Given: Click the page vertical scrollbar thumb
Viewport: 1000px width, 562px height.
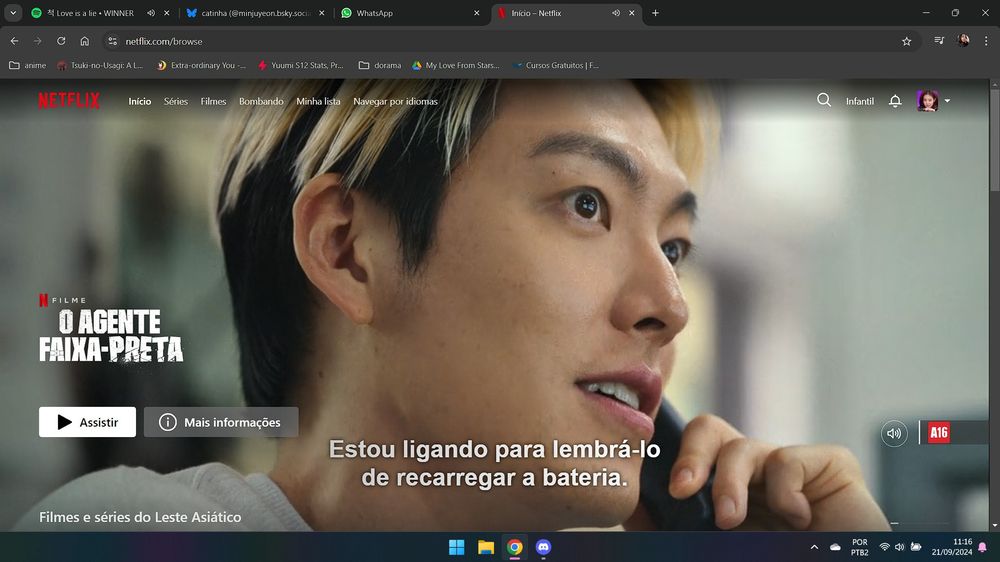Looking at the screenshot, I should 994,139.
